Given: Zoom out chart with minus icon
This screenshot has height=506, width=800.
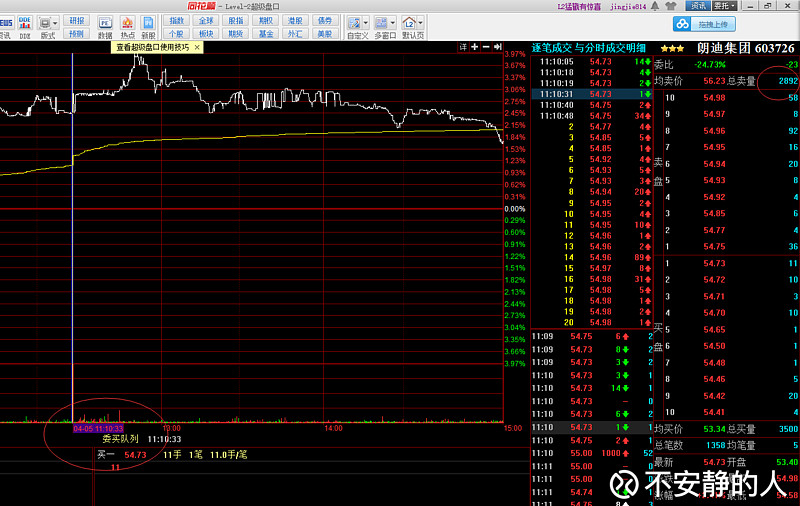Looking at the screenshot, I should (485, 47).
